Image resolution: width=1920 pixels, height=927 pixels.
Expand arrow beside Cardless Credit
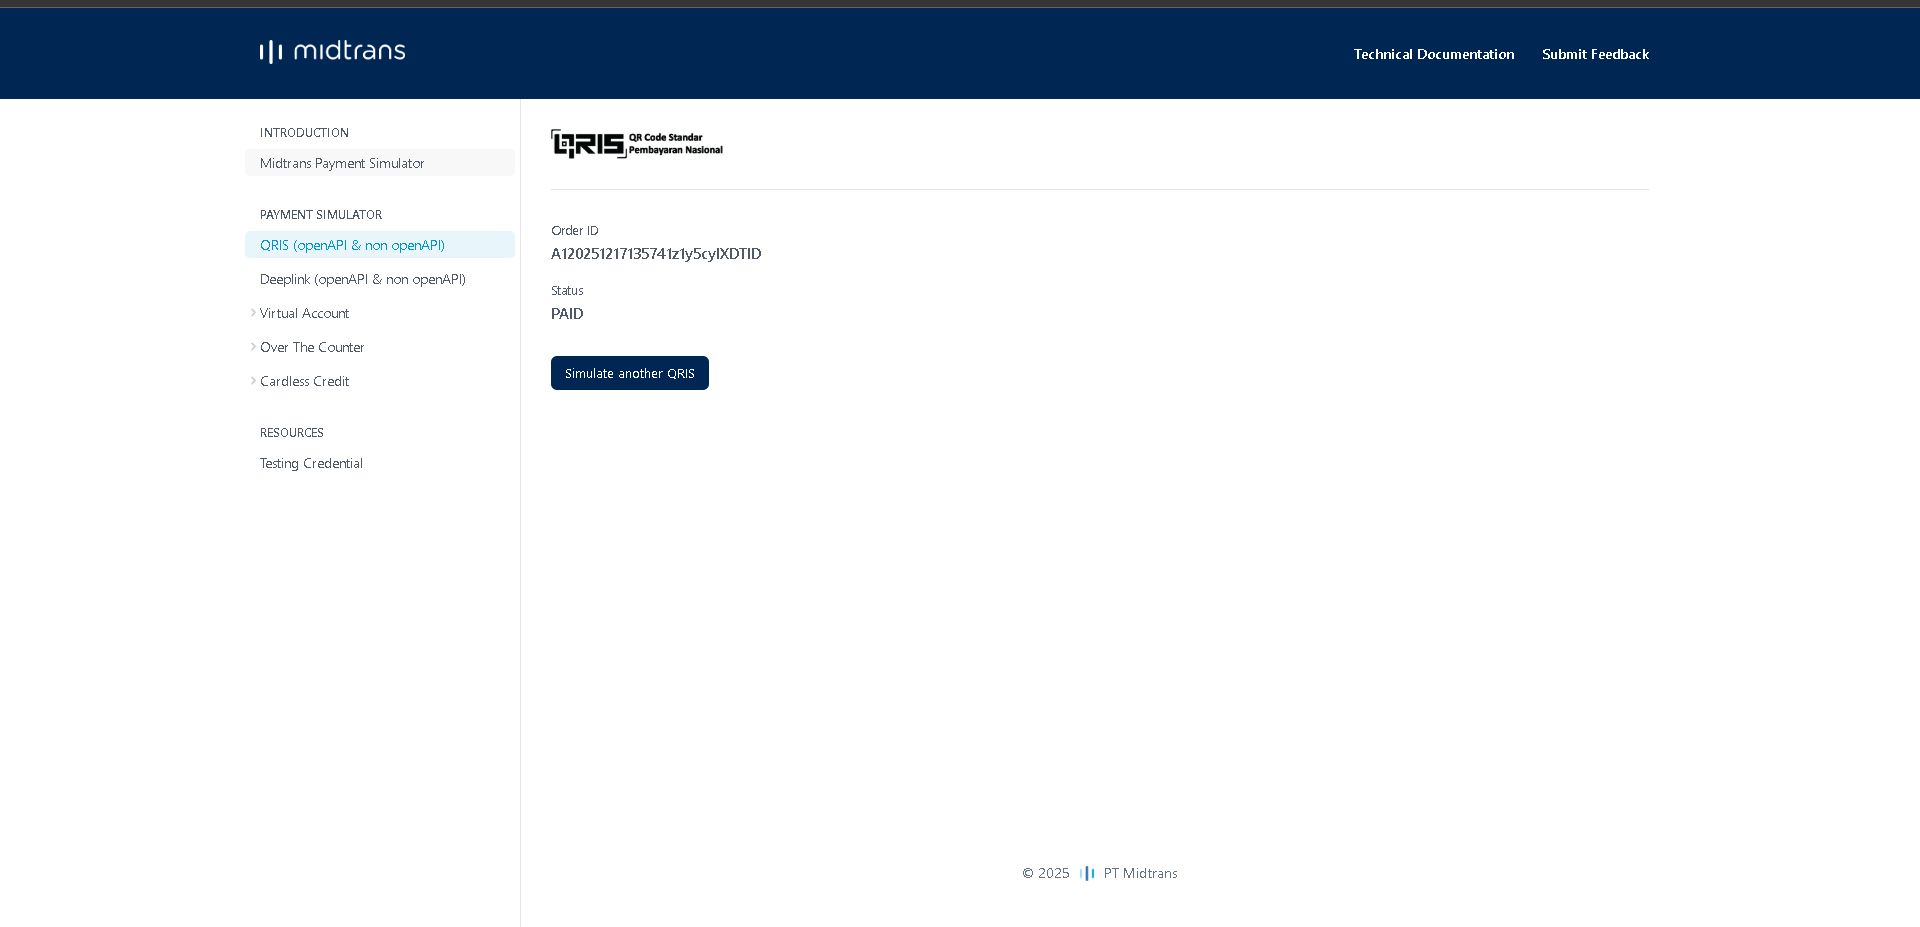click(x=253, y=381)
